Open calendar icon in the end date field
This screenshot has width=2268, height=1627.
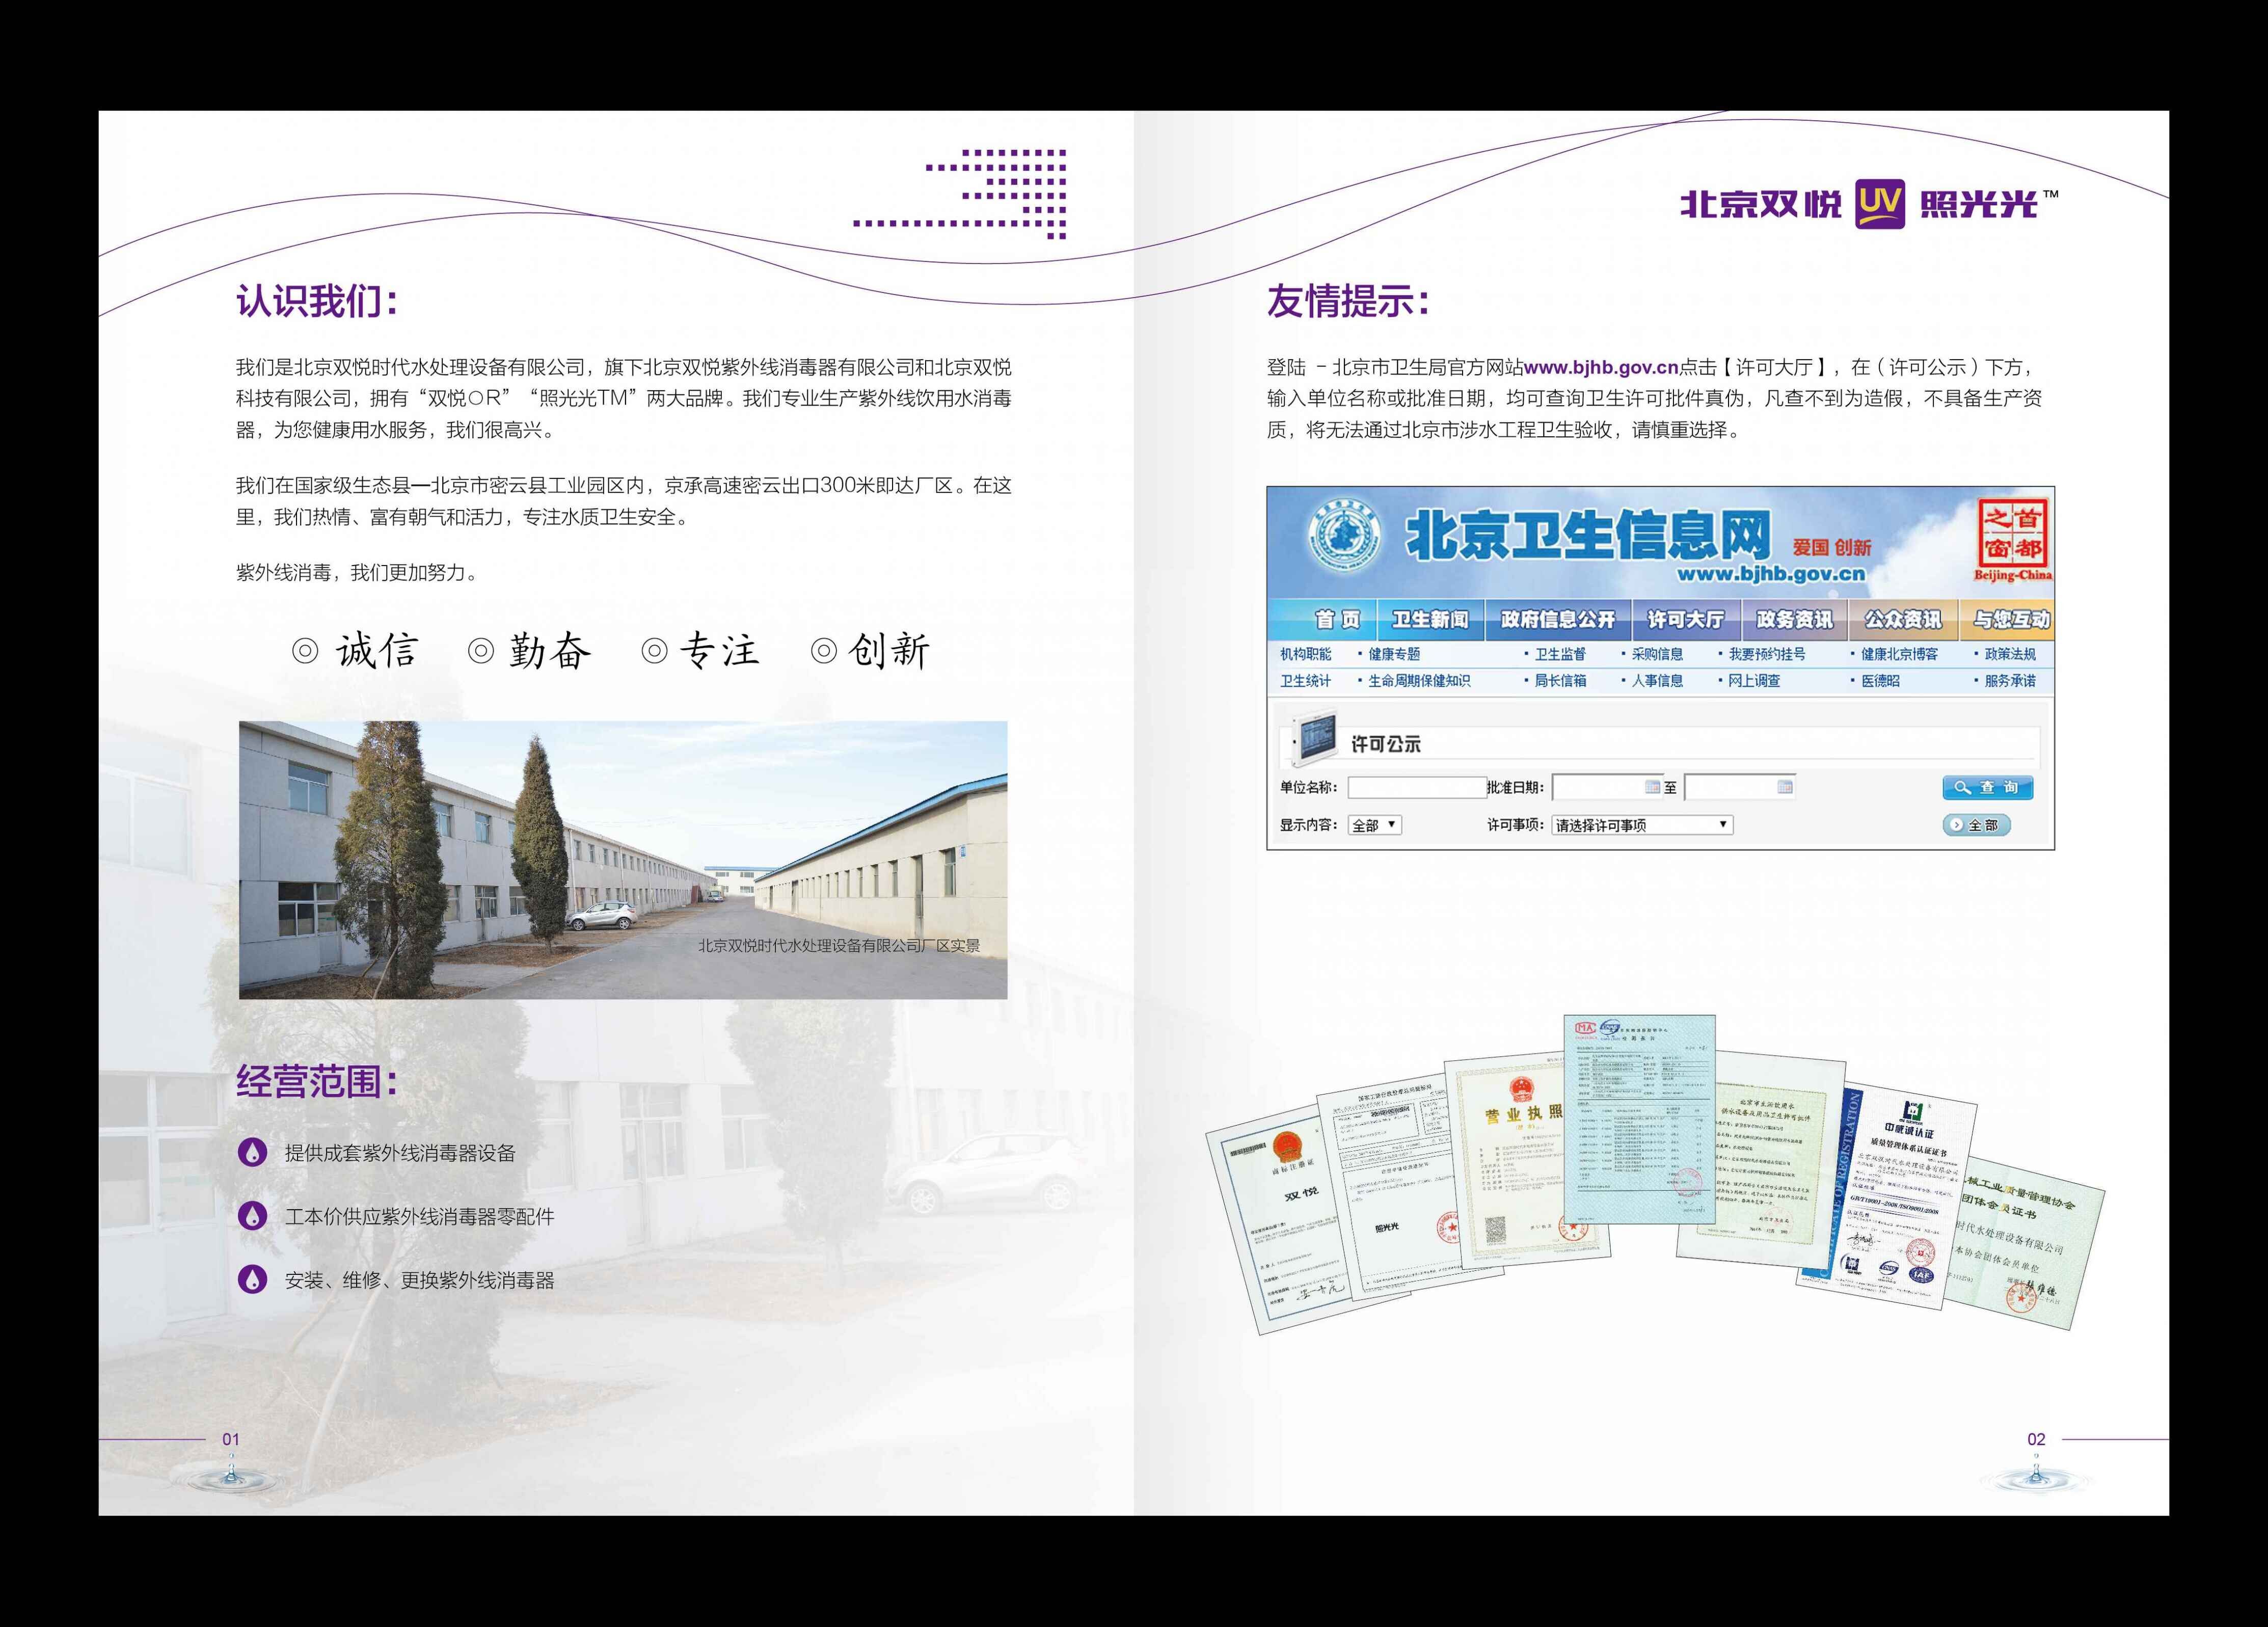click(x=1785, y=787)
